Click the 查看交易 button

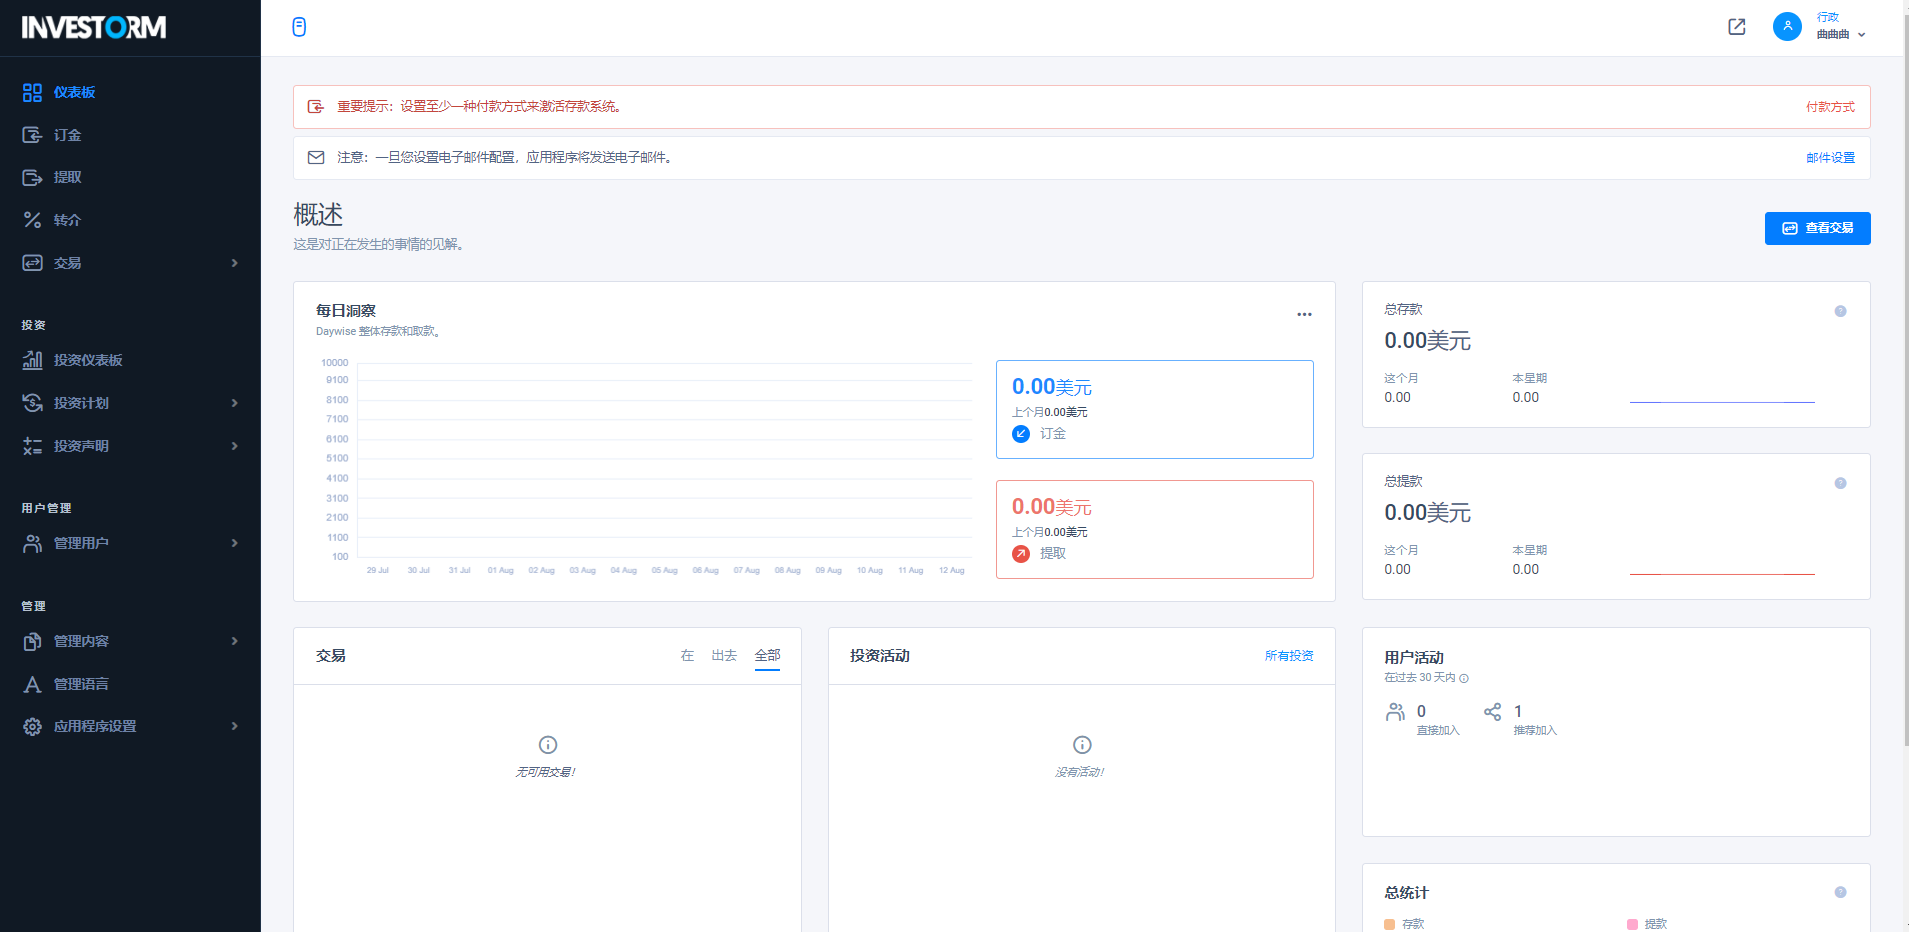pyautogui.click(x=1817, y=228)
